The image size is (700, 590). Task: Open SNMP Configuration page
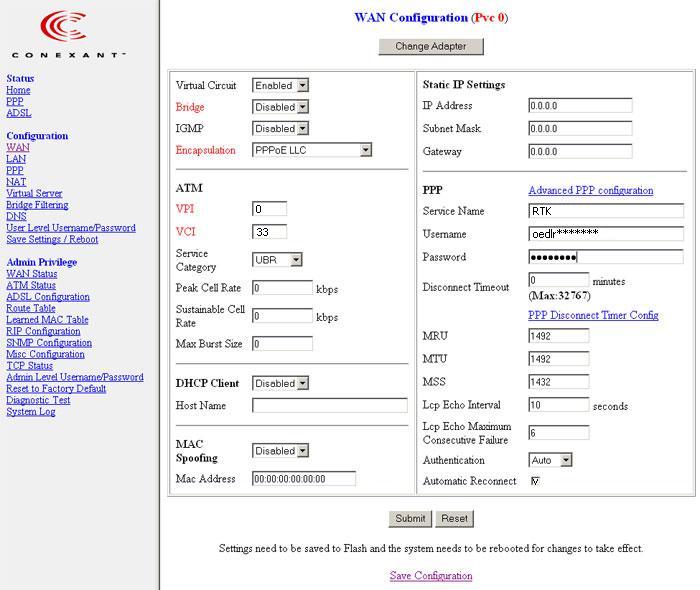pyautogui.click(x=49, y=343)
